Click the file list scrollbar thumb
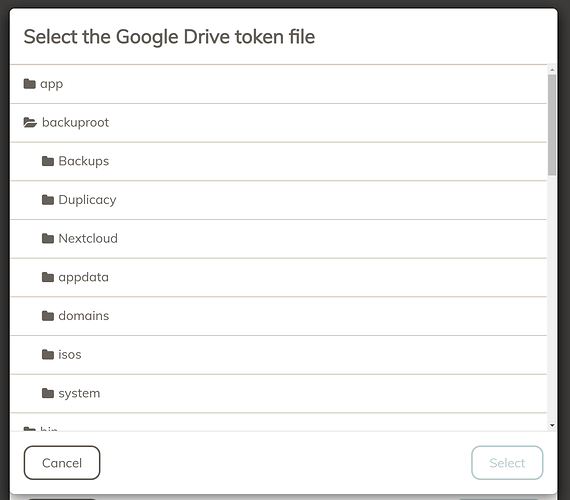The height and width of the screenshot is (500, 570). tap(552, 125)
